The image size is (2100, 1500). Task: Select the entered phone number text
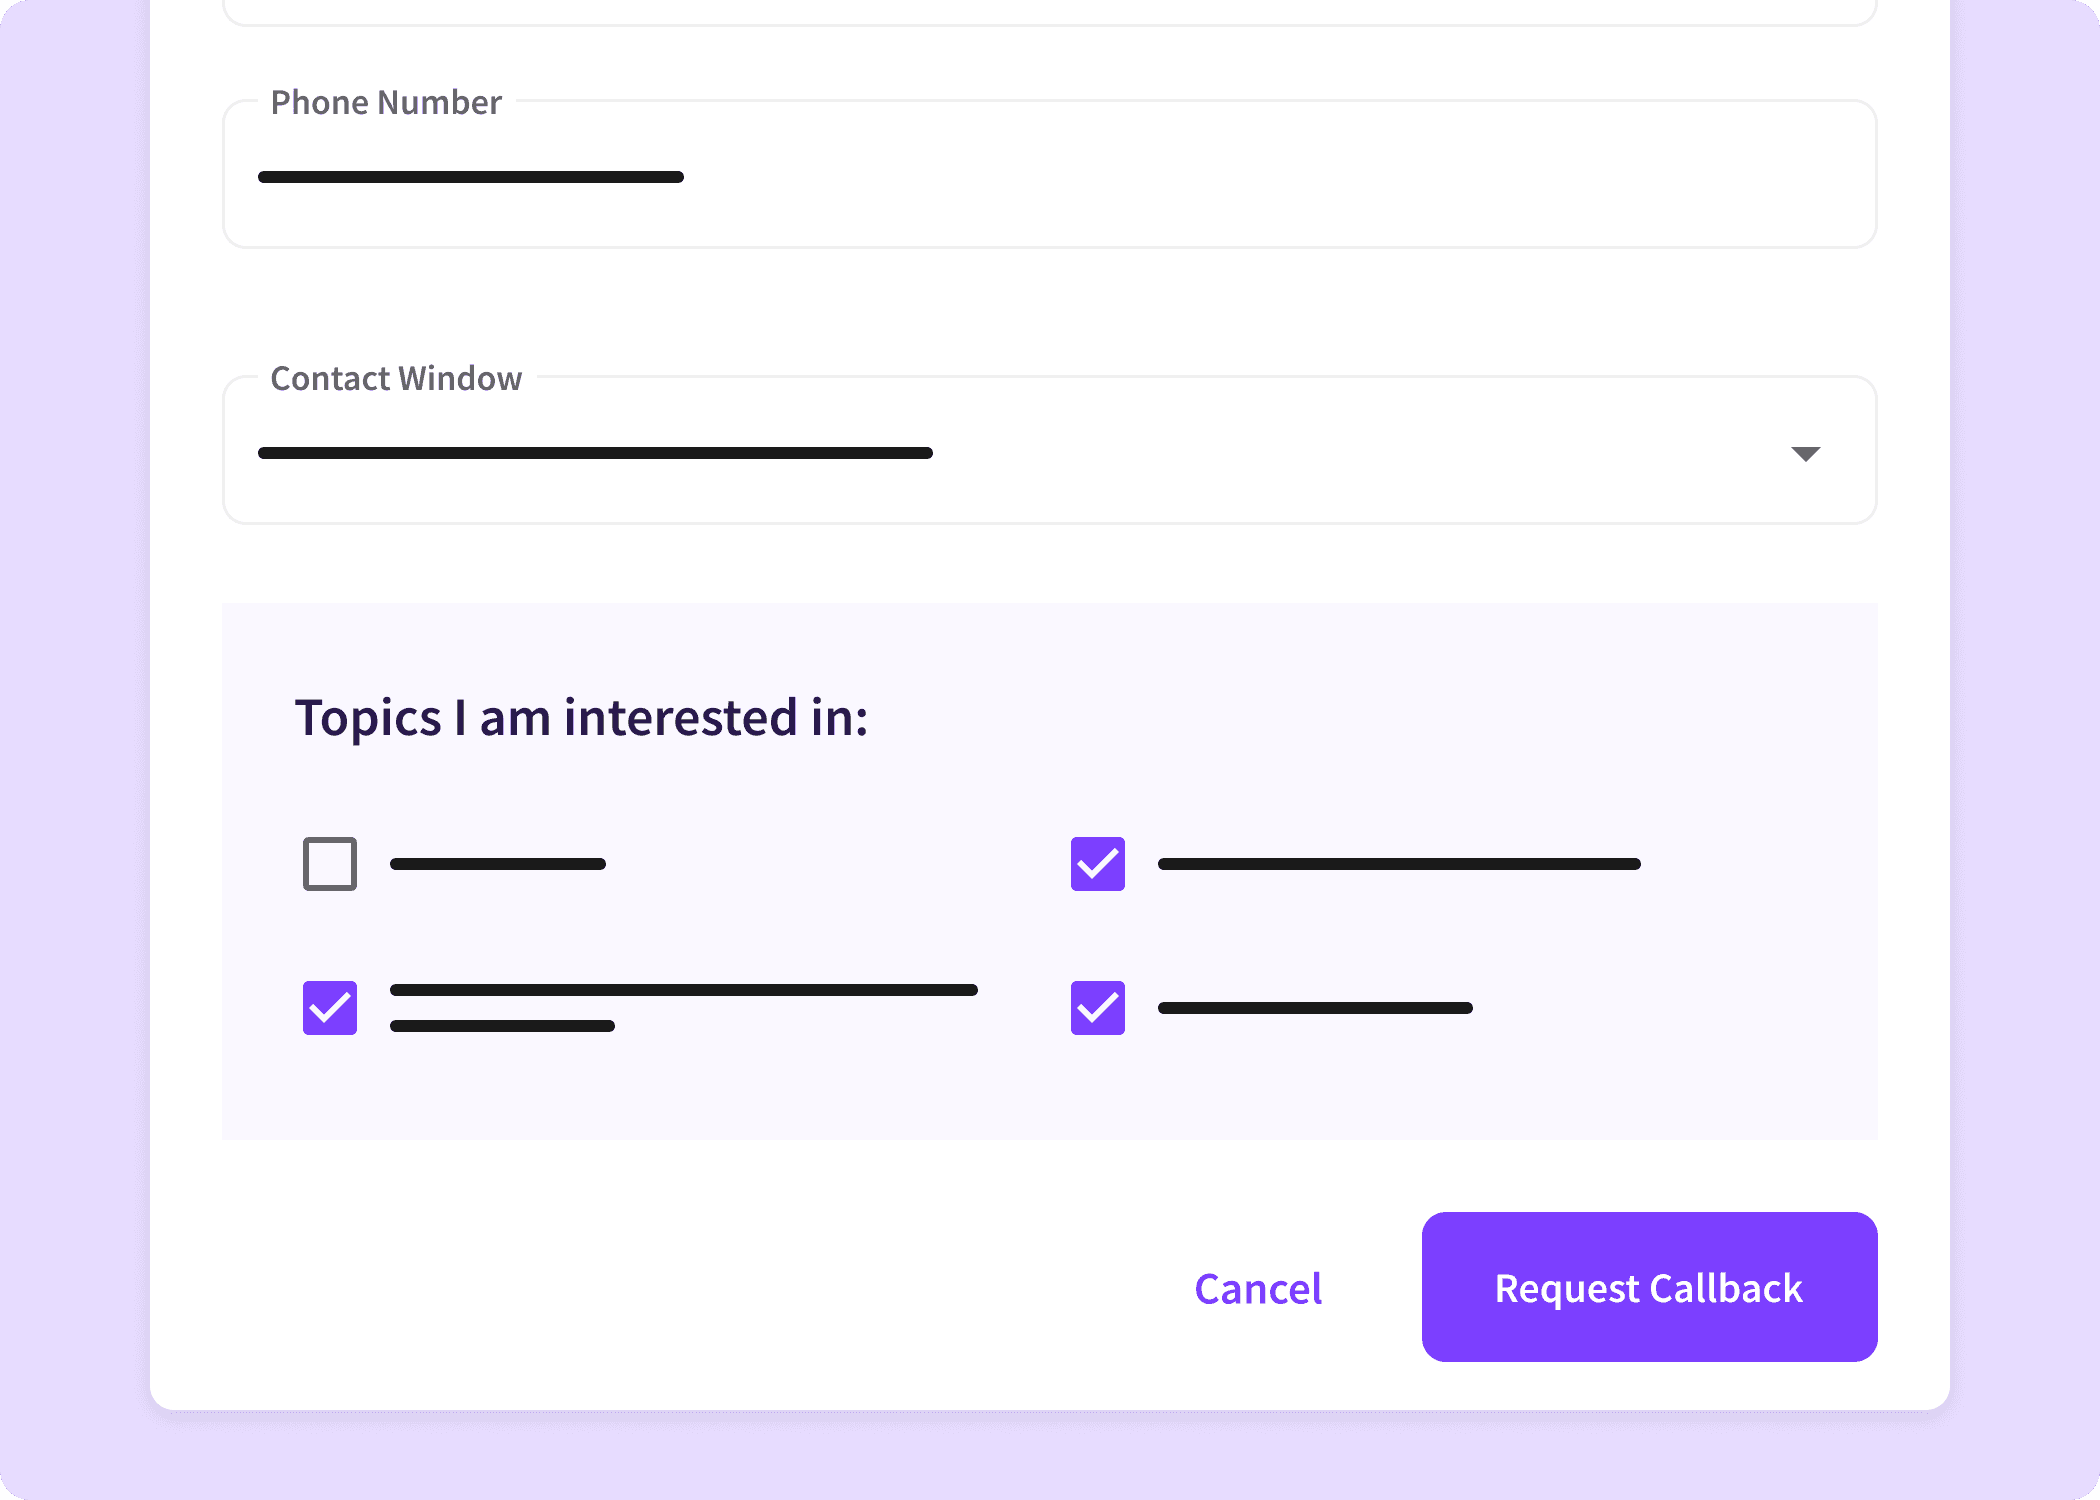[x=471, y=176]
